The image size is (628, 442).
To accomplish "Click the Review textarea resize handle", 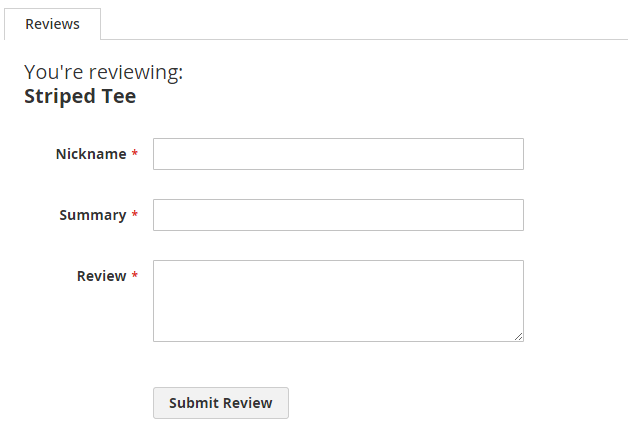I will tap(518, 336).
